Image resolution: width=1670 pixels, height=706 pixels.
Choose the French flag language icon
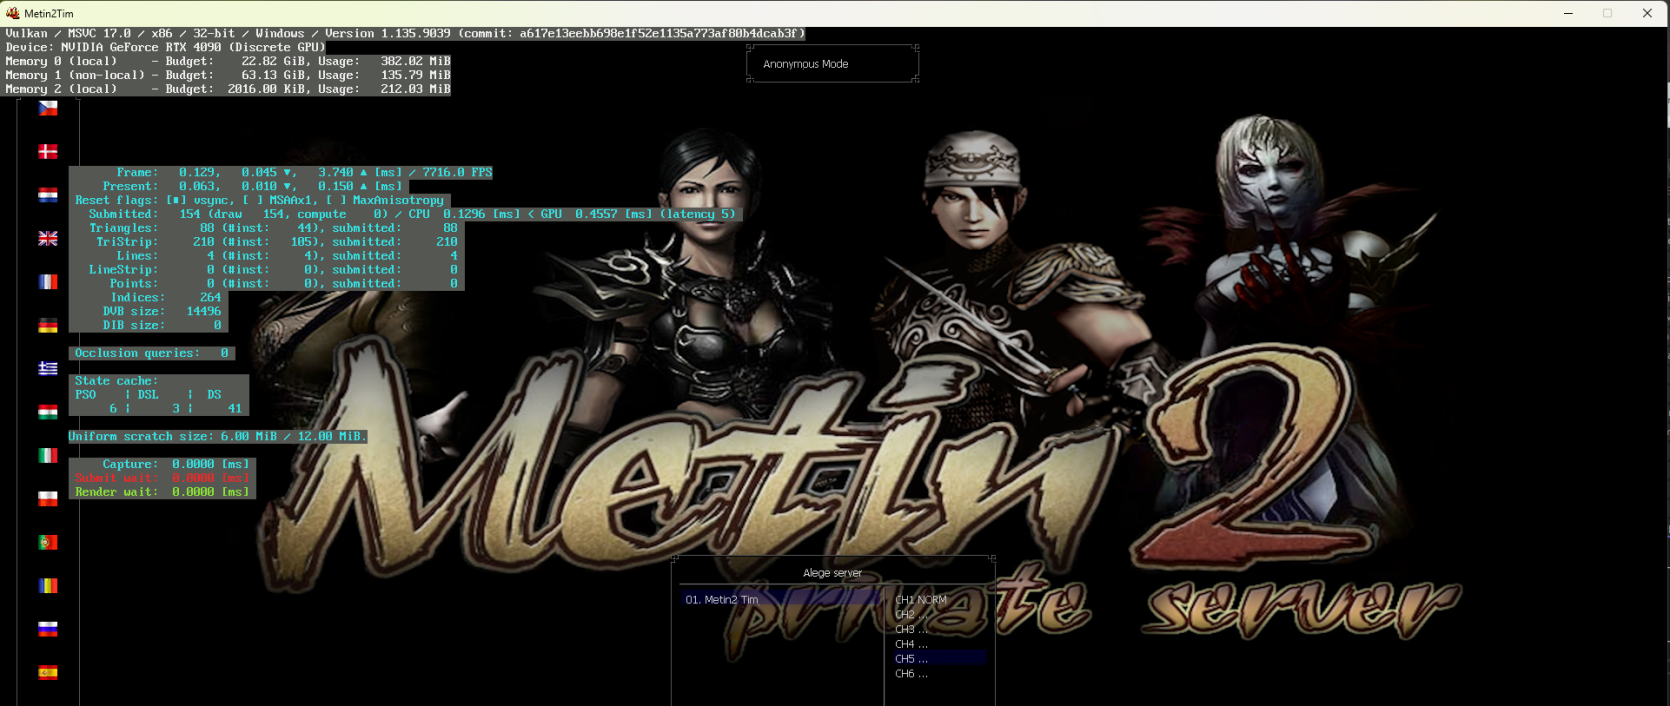48,282
